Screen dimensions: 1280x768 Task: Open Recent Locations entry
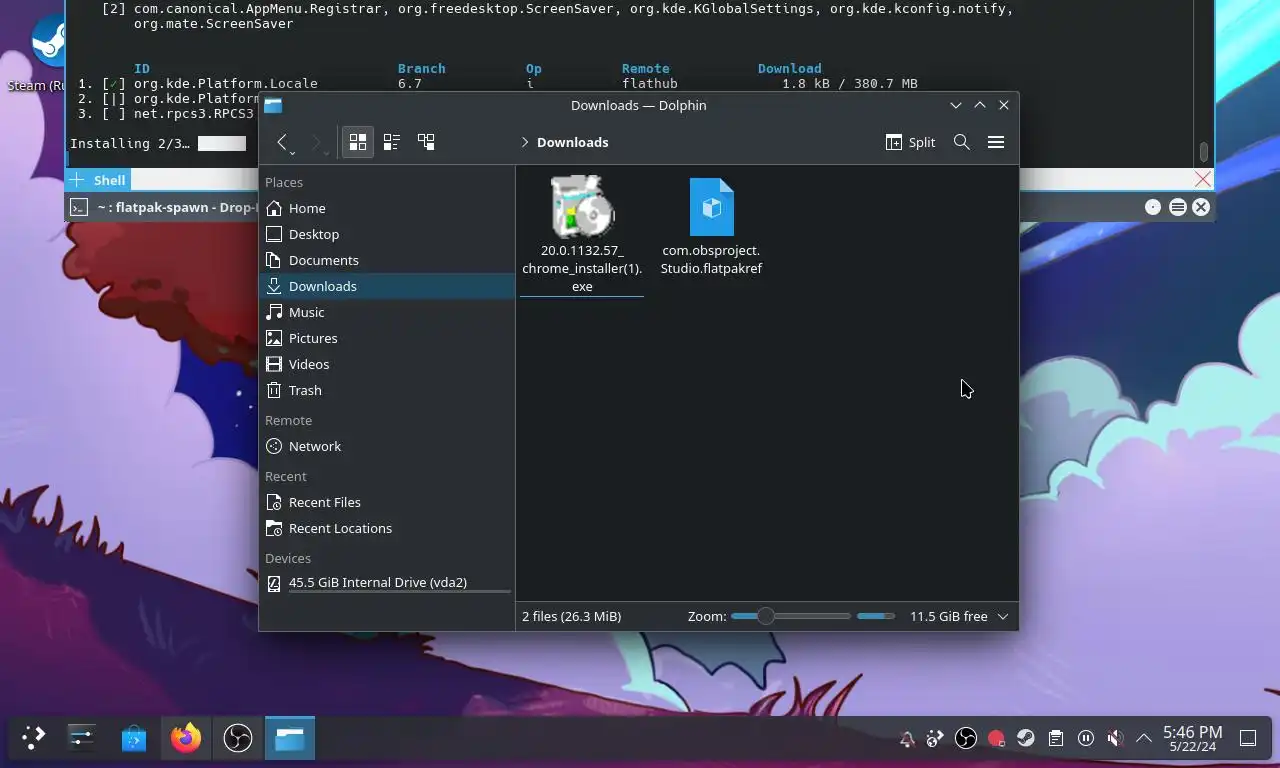[x=387, y=528]
